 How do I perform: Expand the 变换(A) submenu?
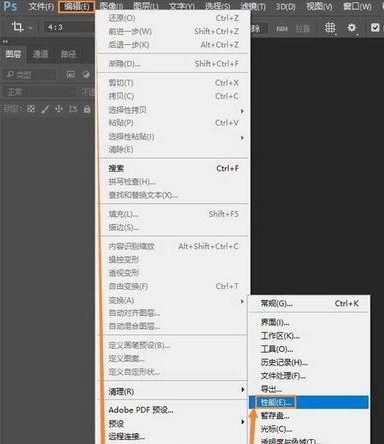pos(173,300)
